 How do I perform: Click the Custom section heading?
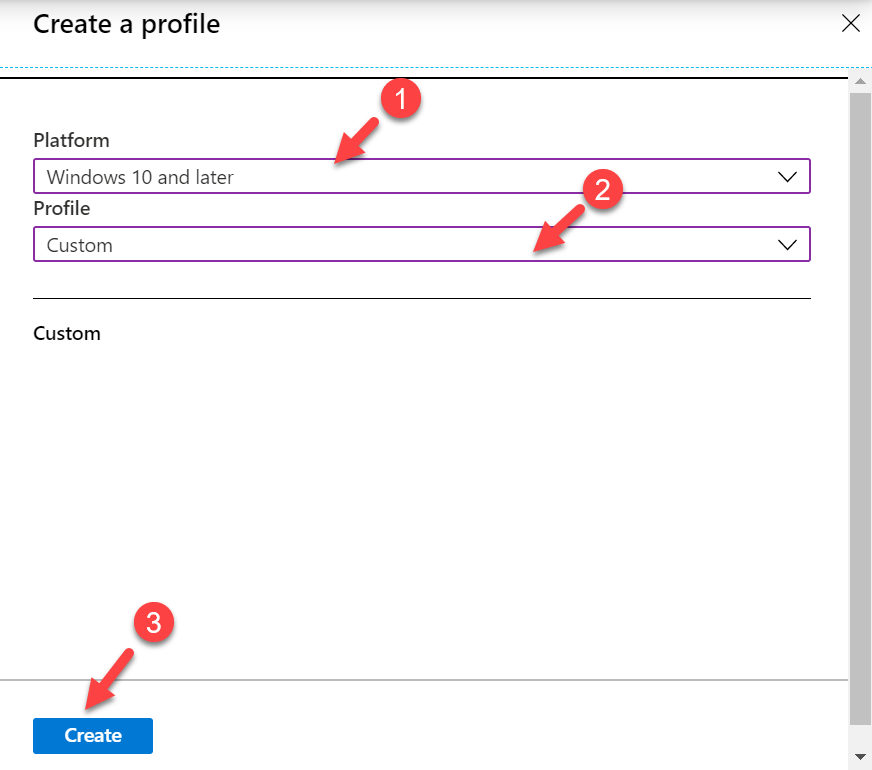pyautogui.click(x=67, y=334)
